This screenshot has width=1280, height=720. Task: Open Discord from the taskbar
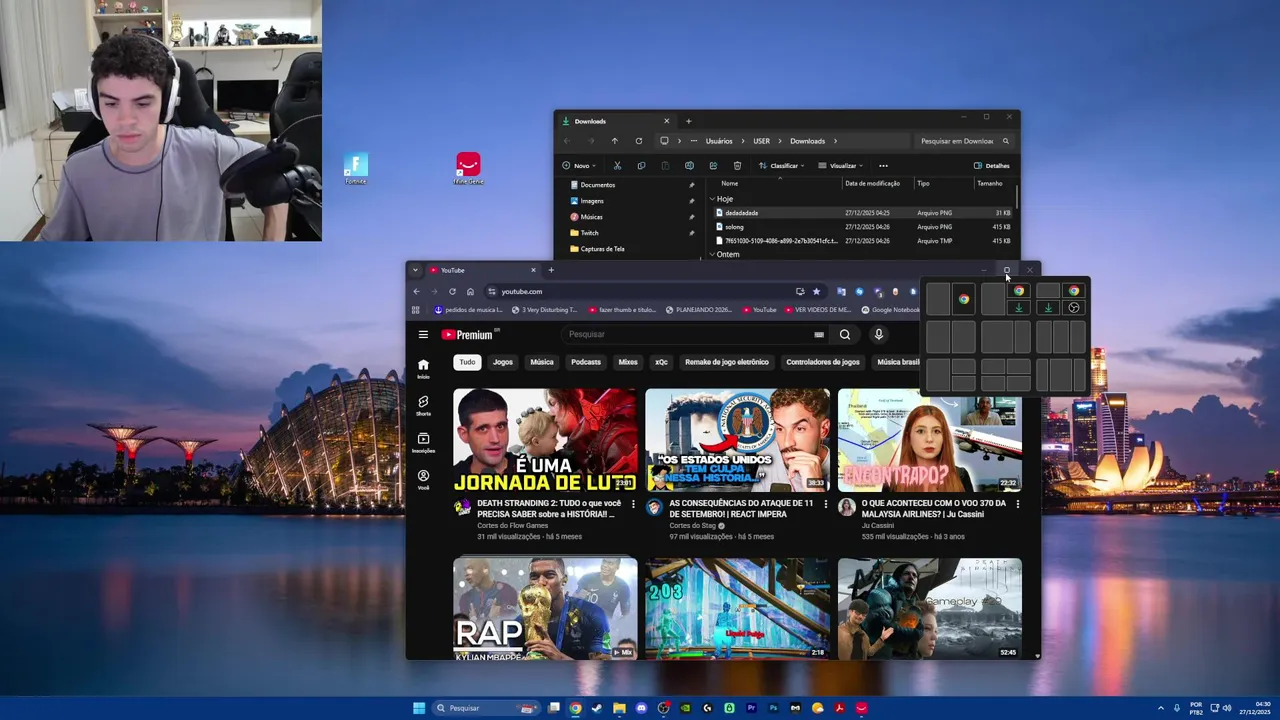[641, 708]
